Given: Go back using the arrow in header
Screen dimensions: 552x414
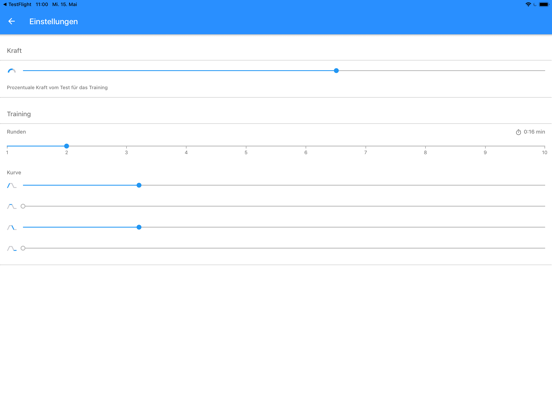Looking at the screenshot, I should pos(12,21).
